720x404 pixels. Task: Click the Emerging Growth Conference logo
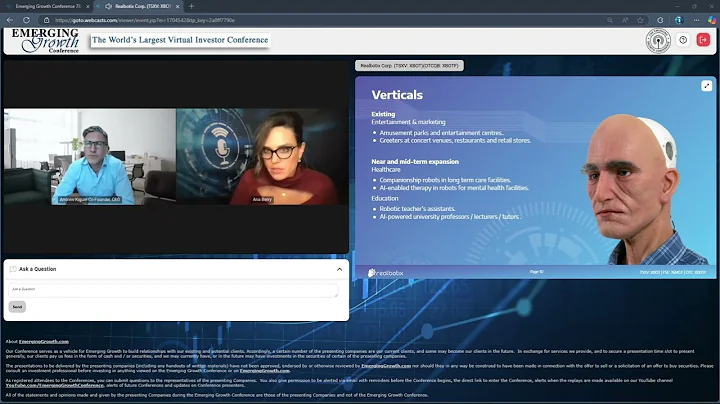[x=45, y=40]
